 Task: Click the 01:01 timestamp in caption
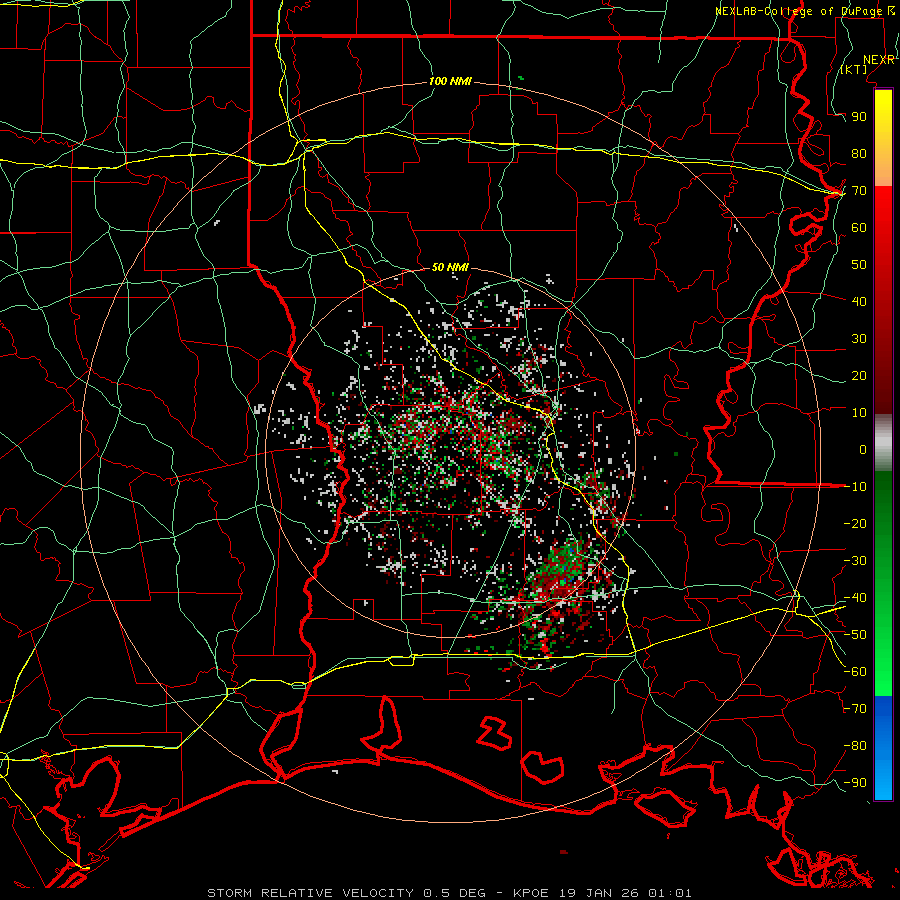pos(669,893)
